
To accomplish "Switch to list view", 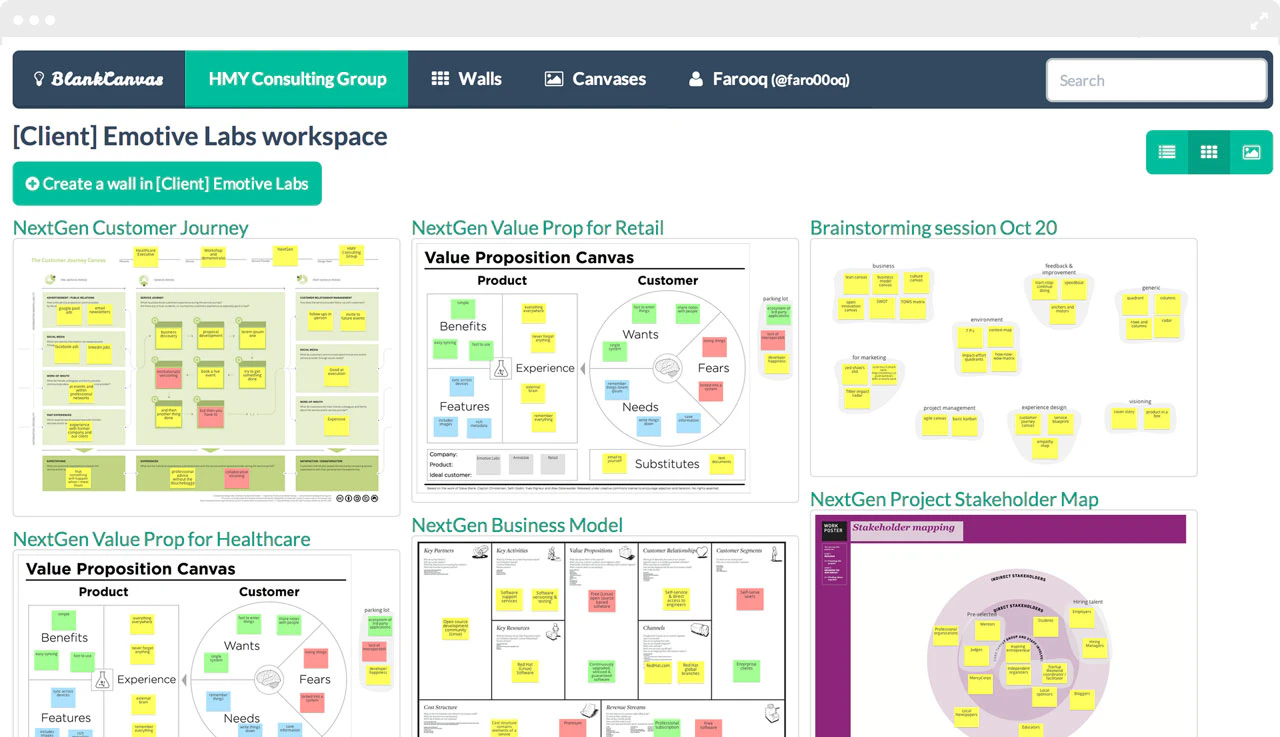I will 1167,152.
